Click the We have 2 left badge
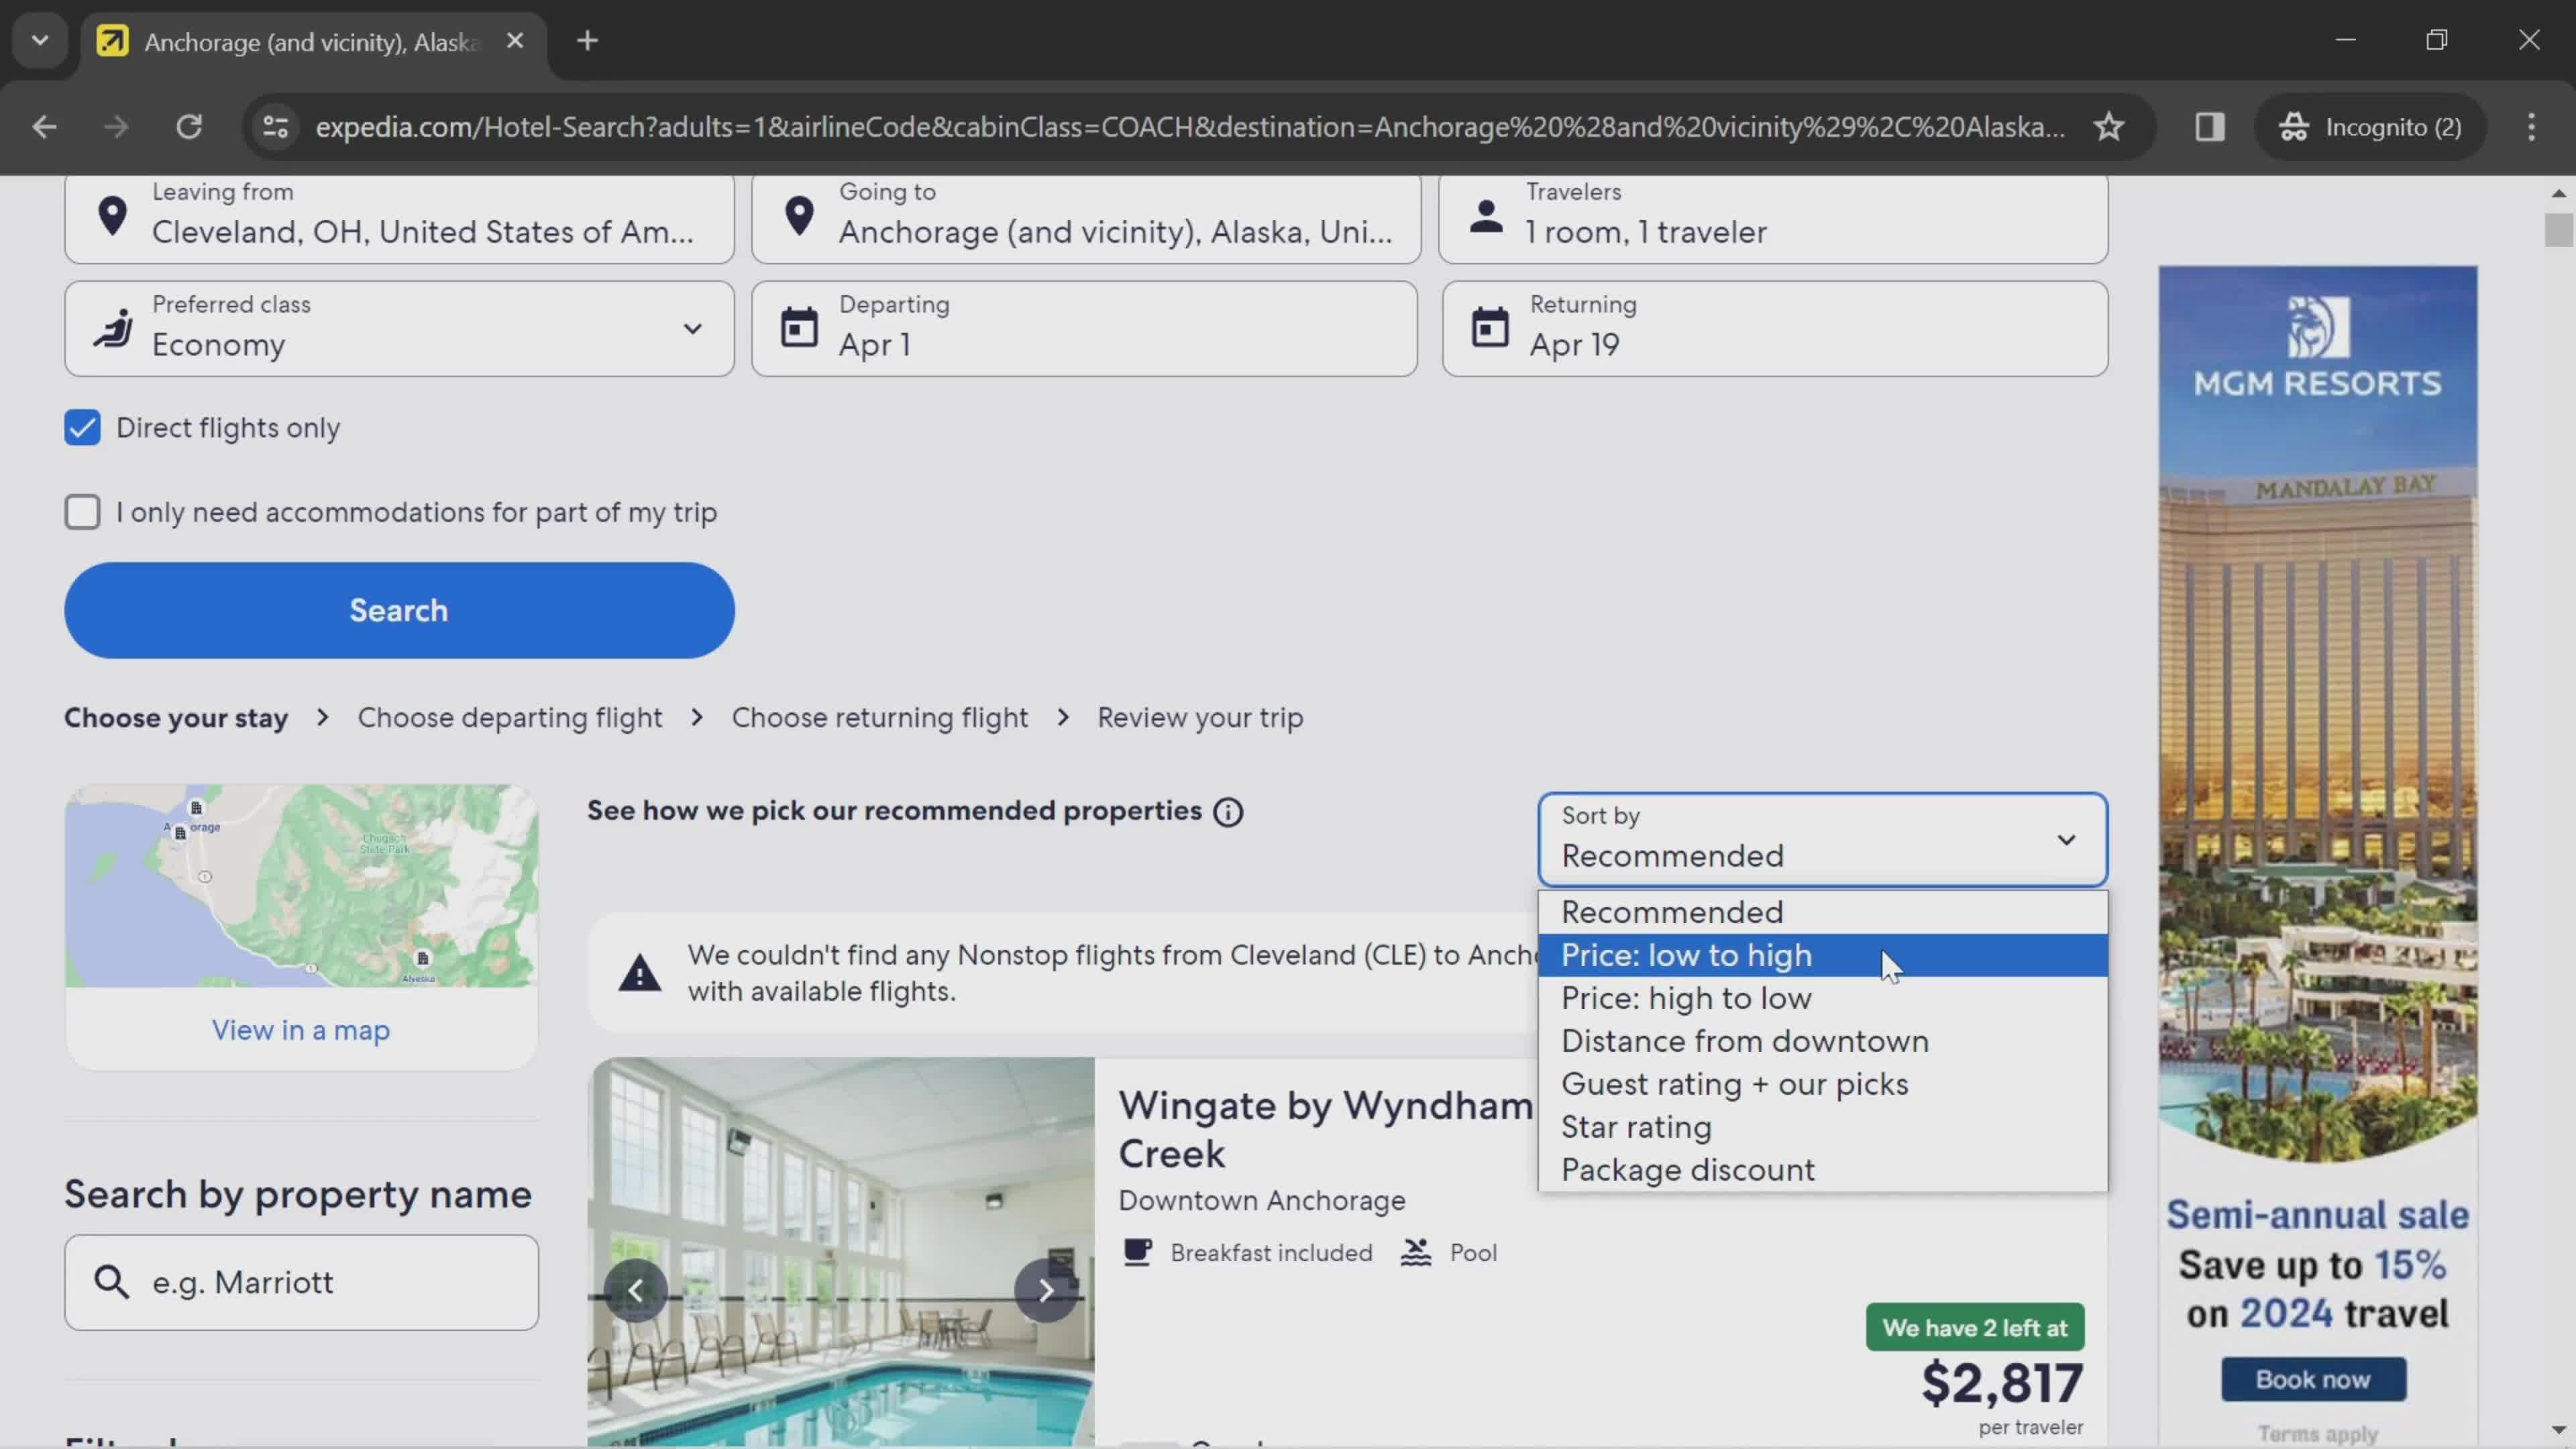2576x1449 pixels. pos(1975,1328)
